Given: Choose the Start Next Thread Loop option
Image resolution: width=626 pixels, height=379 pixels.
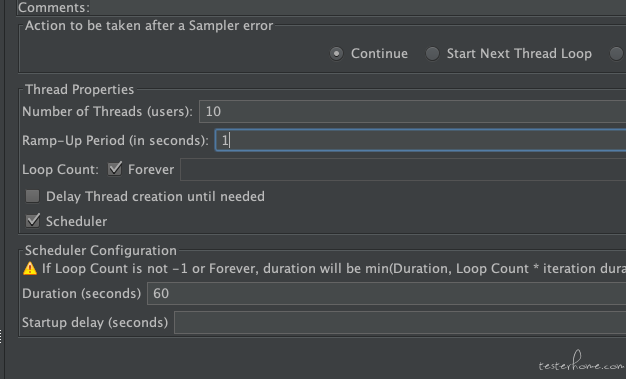Looking at the screenshot, I should pos(432,54).
